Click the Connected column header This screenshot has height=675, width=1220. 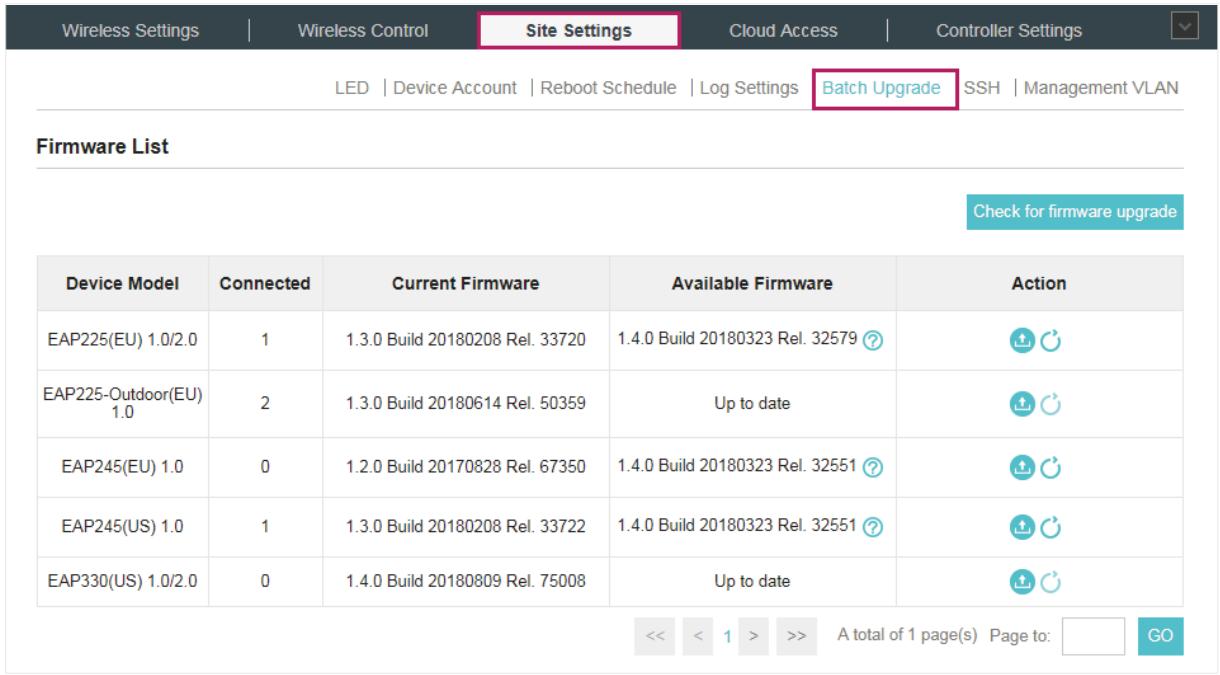(265, 284)
